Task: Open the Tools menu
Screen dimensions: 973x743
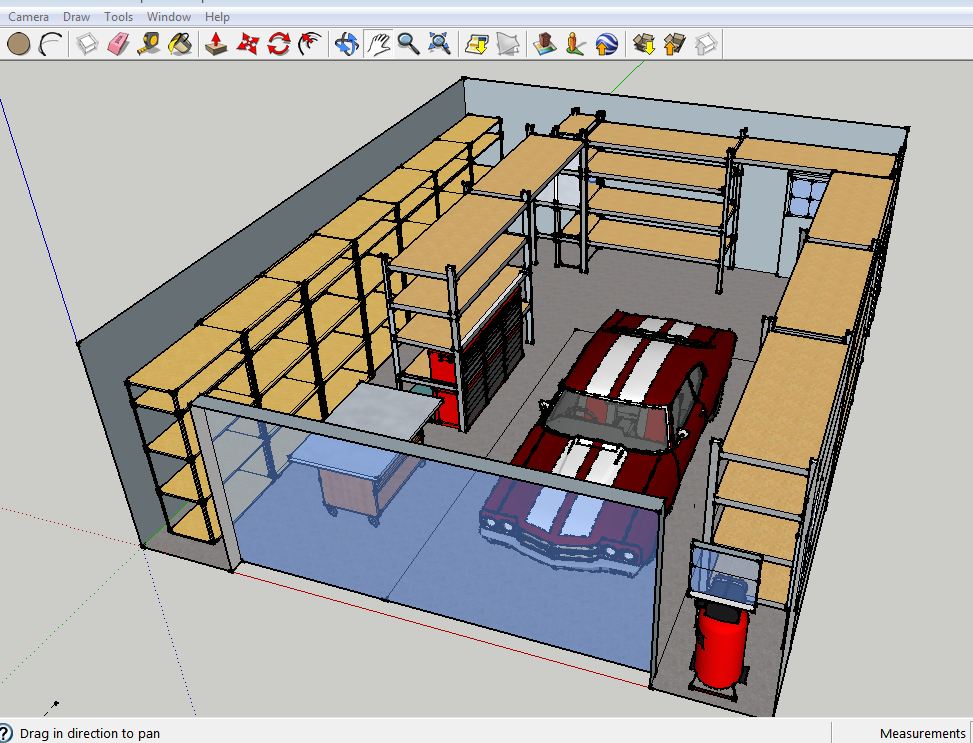Action: pos(118,17)
